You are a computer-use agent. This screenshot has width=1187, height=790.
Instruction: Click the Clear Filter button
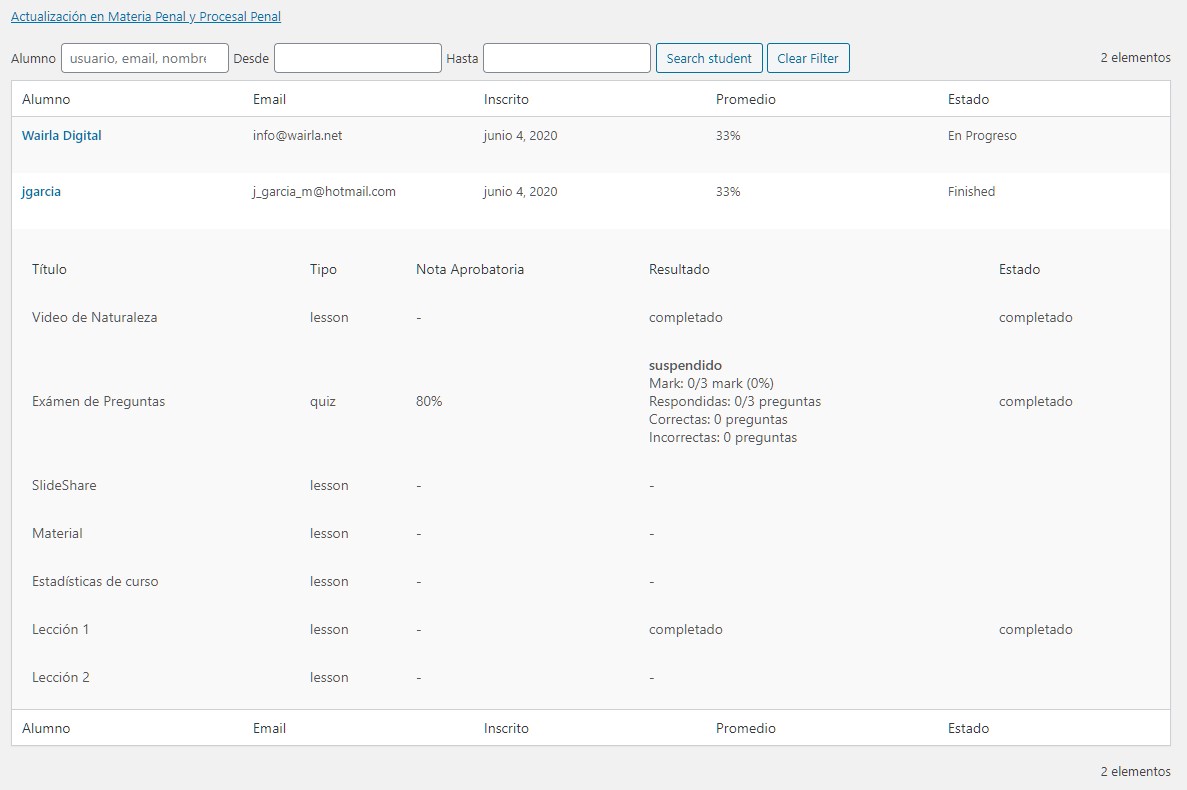click(808, 58)
